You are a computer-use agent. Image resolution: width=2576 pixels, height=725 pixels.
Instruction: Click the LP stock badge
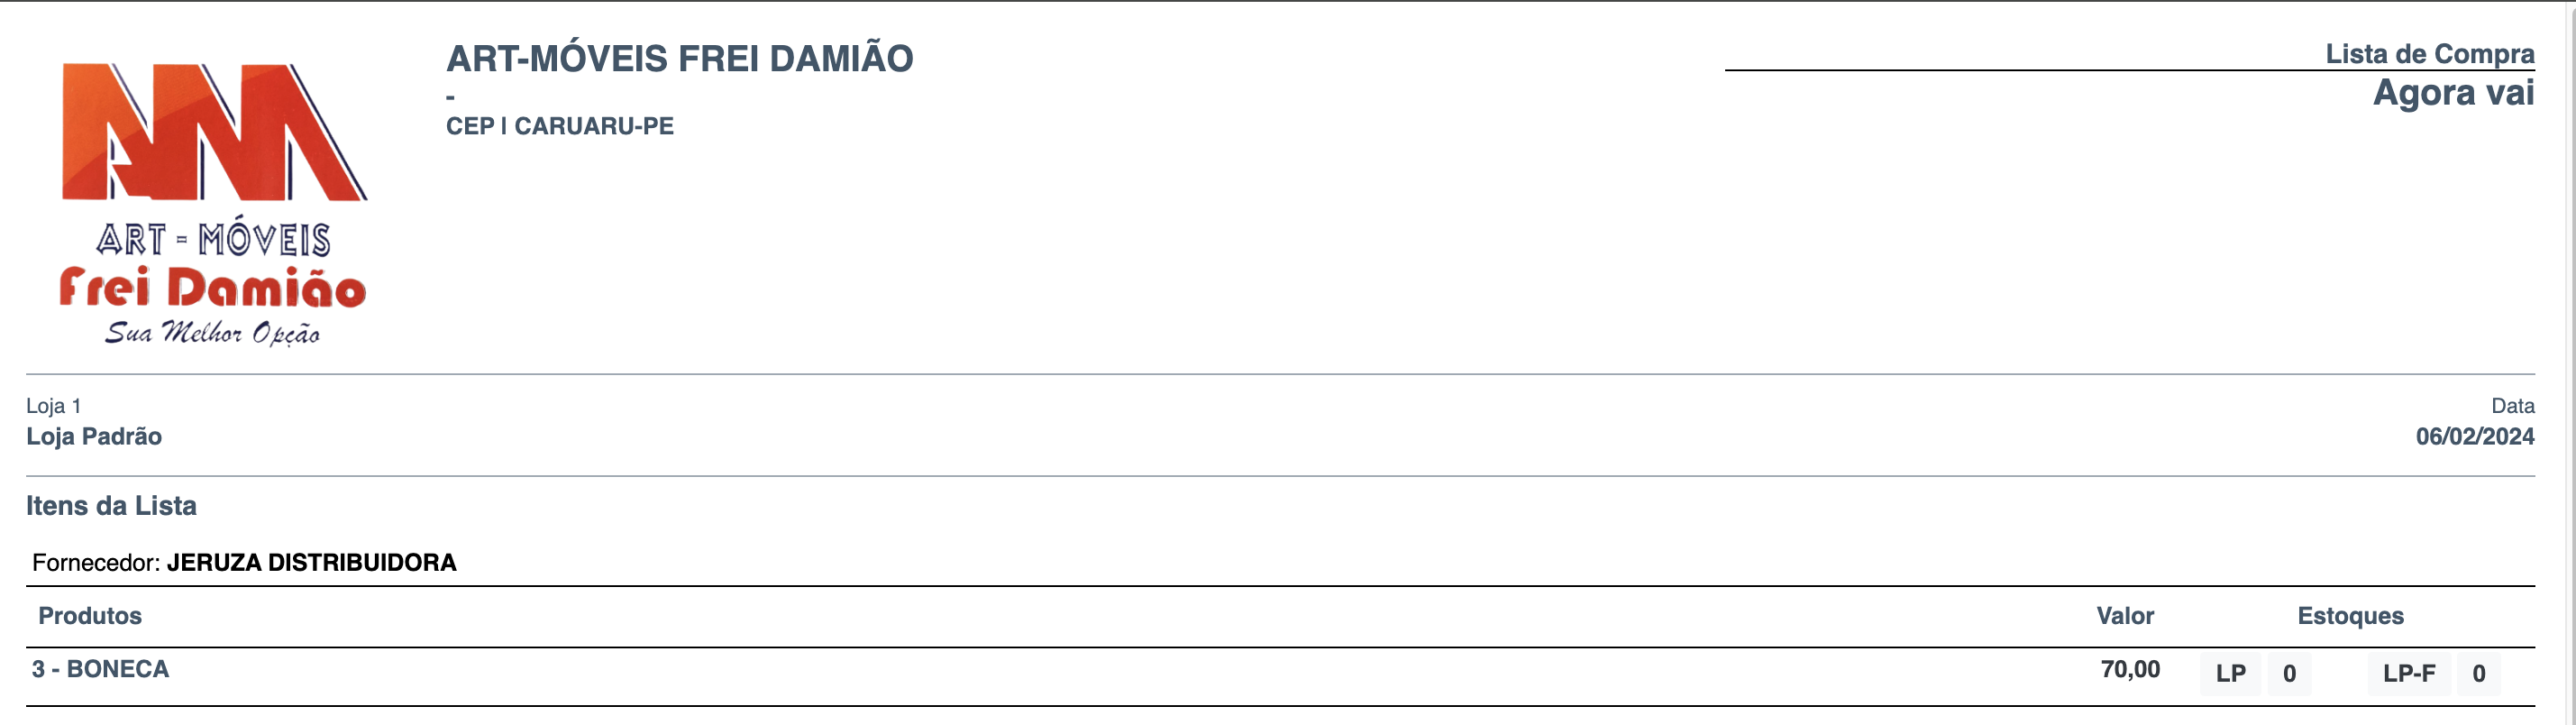click(2230, 674)
